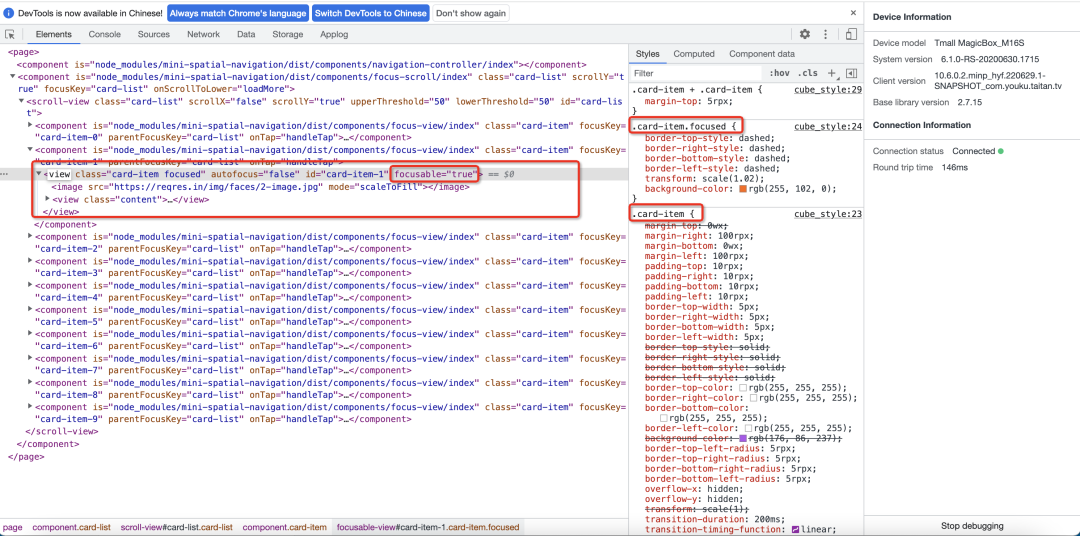The height and width of the screenshot is (536, 1080).
Task: Click the purple background-color swatch
Action: coord(743,438)
